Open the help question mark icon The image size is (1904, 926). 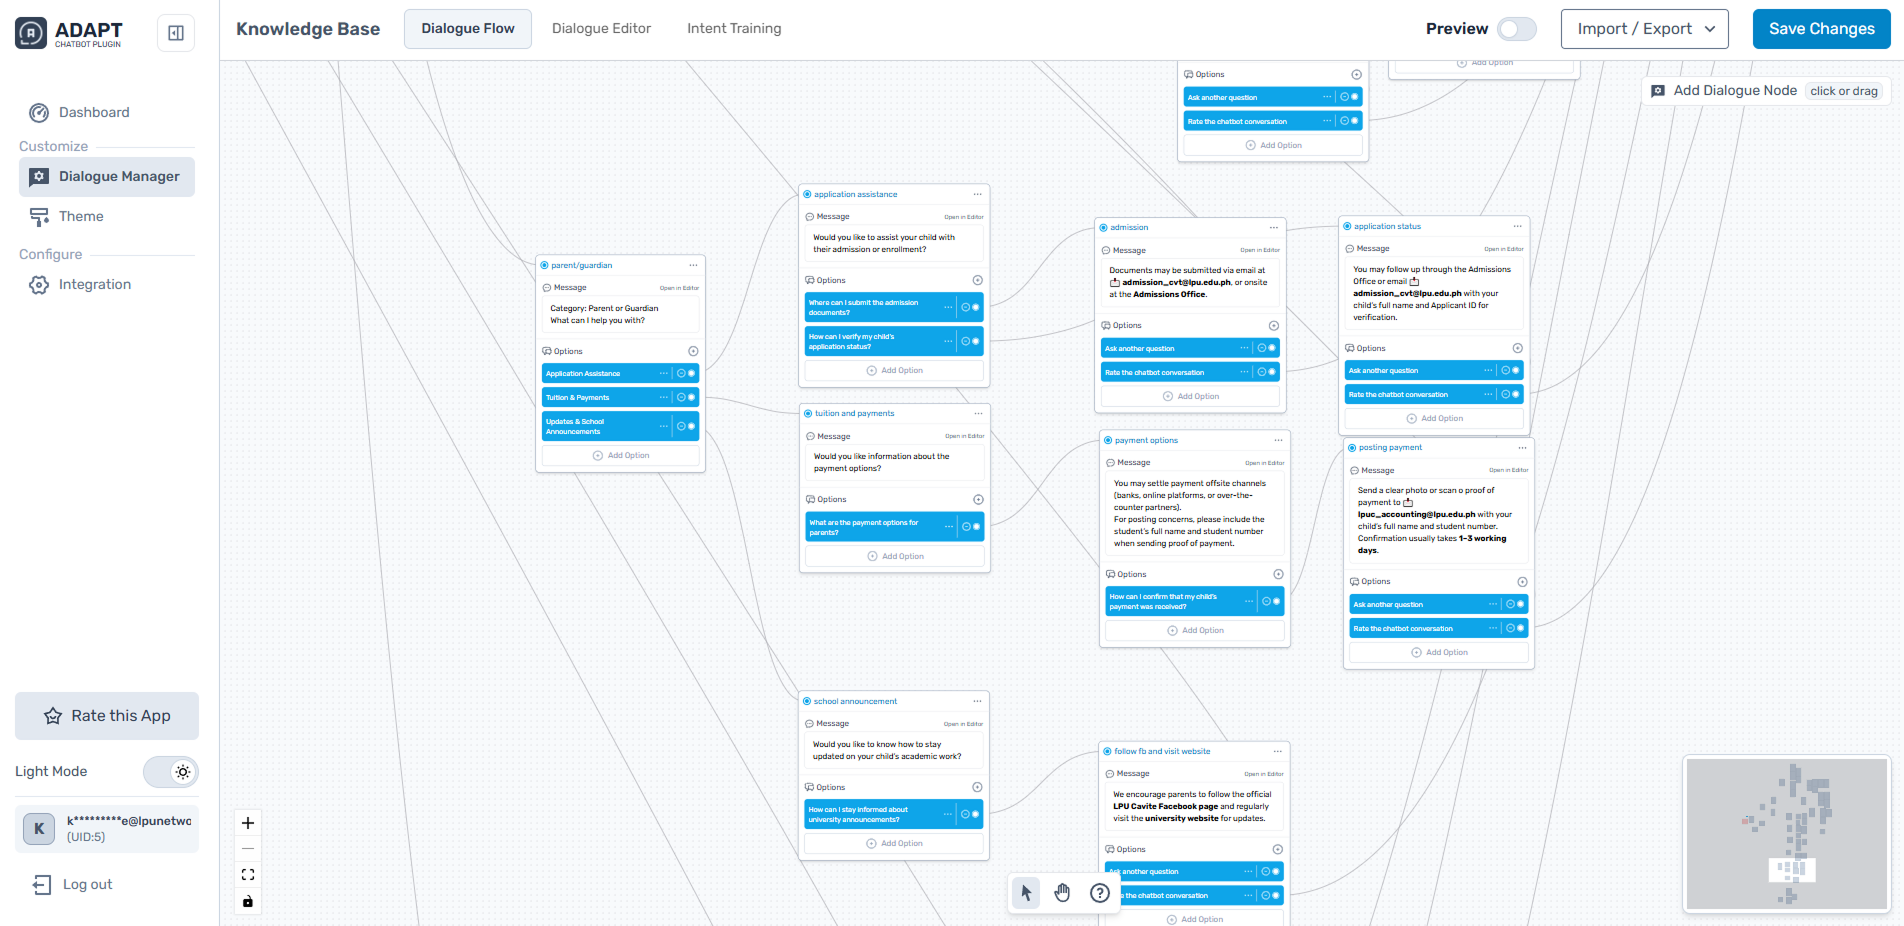pos(1099,893)
